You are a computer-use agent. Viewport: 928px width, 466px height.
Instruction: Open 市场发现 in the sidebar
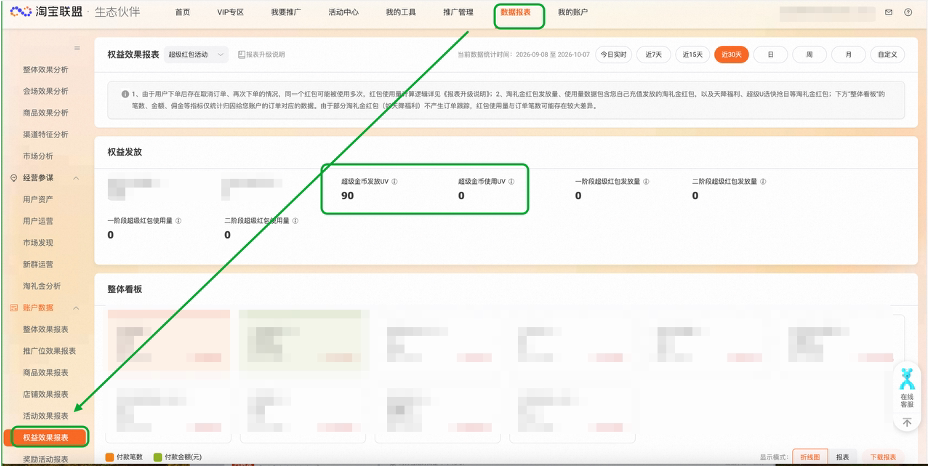[38, 243]
